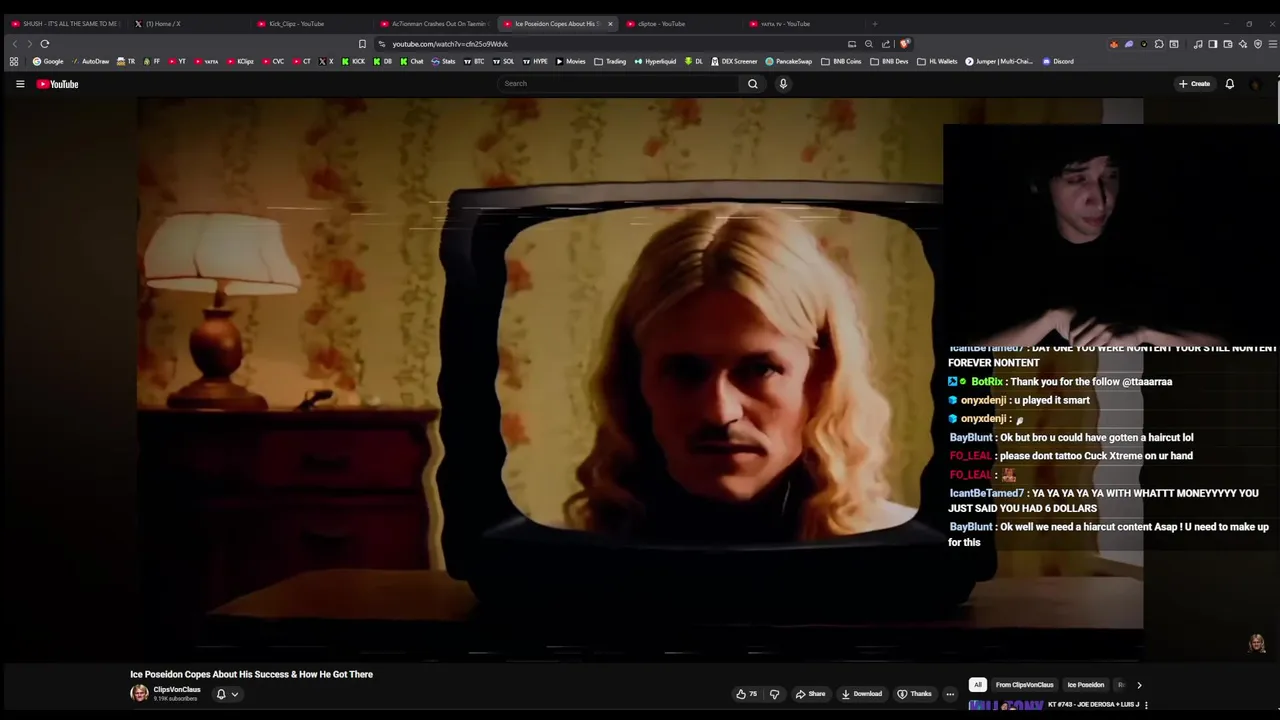1280x720 pixels.
Task: Go to the YouTube home logo
Action: [x=57, y=84]
